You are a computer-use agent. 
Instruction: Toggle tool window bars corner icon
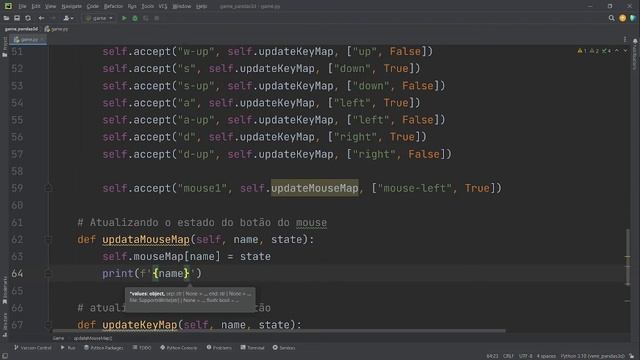click(x=4, y=356)
